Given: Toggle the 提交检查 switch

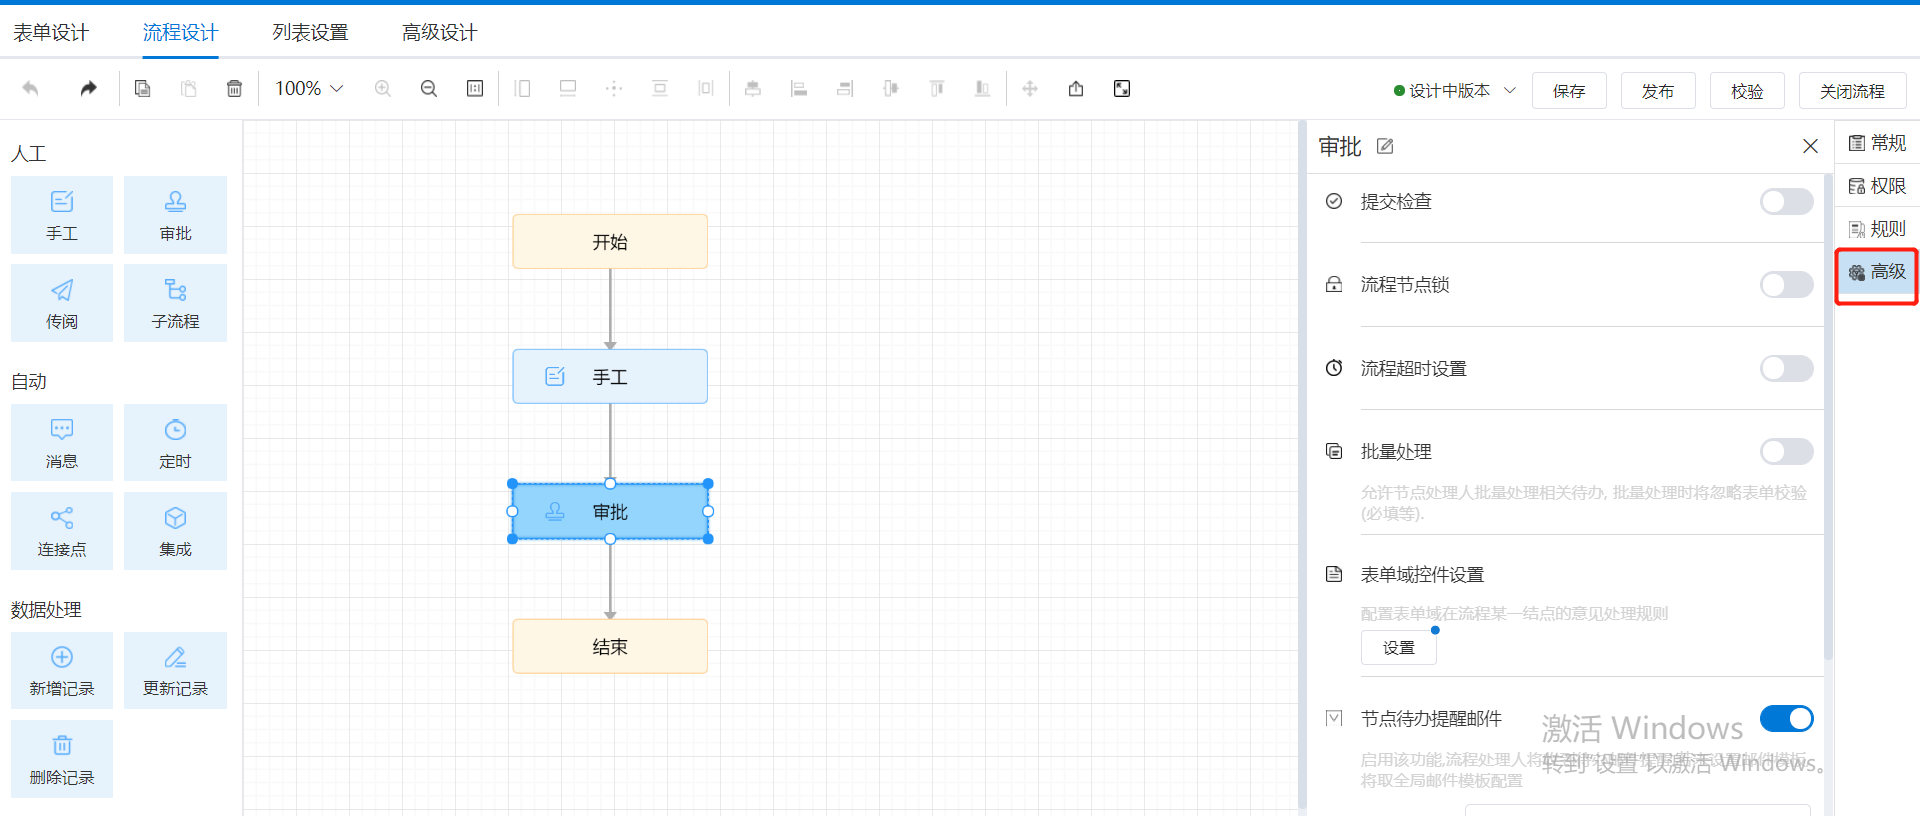Looking at the screenshot, I should tap(1786, 201).
